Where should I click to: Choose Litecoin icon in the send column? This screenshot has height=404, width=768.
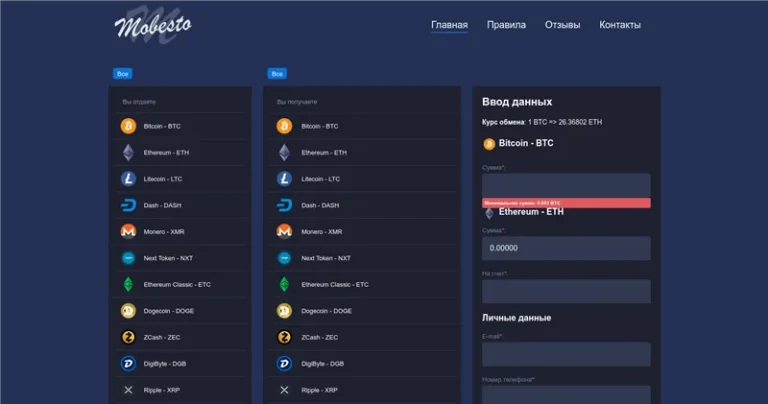(x=128, y=179)
